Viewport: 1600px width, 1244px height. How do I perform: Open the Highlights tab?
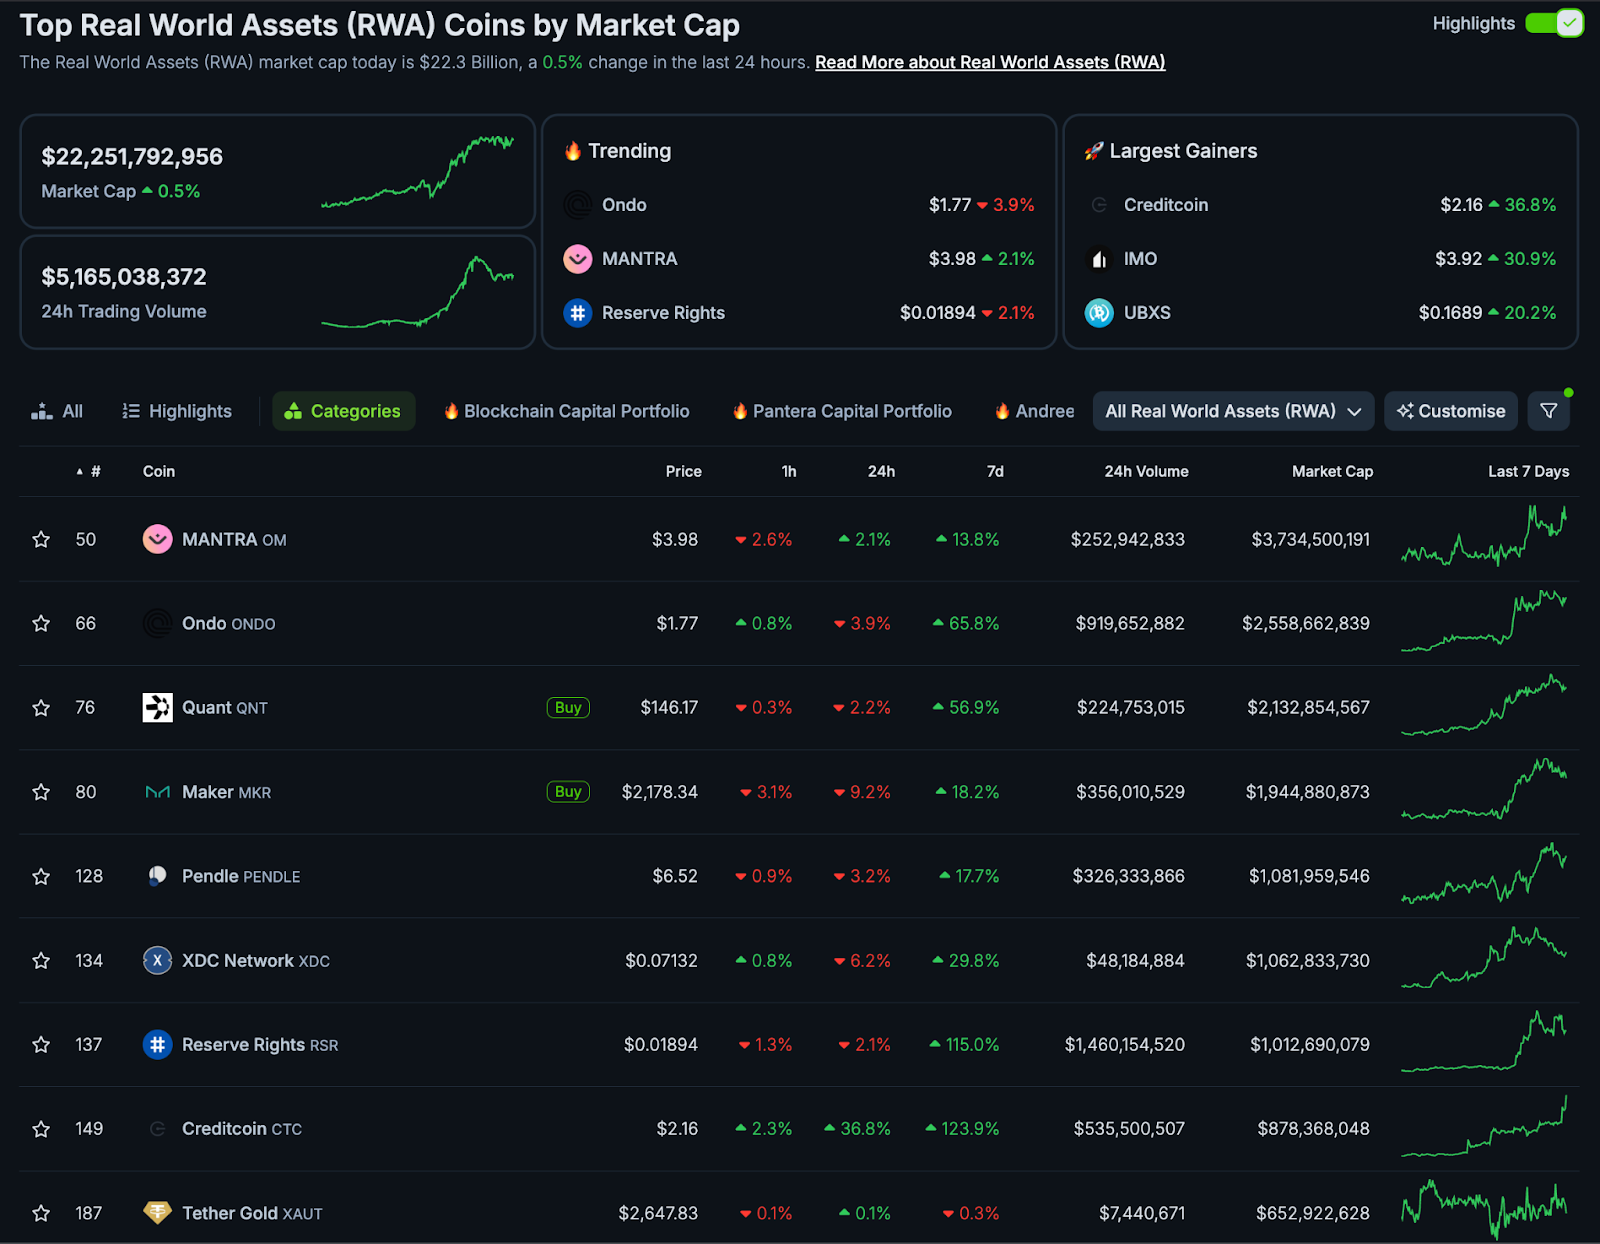coord(177,411)
